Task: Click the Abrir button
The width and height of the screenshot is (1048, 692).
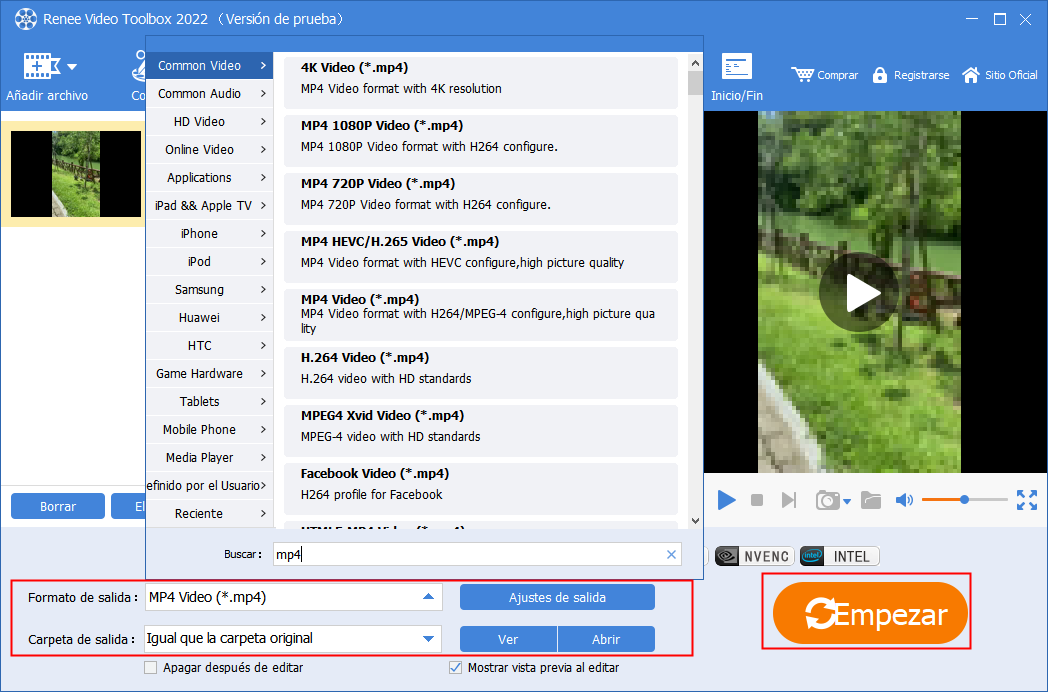Action: tap(606, 639)
